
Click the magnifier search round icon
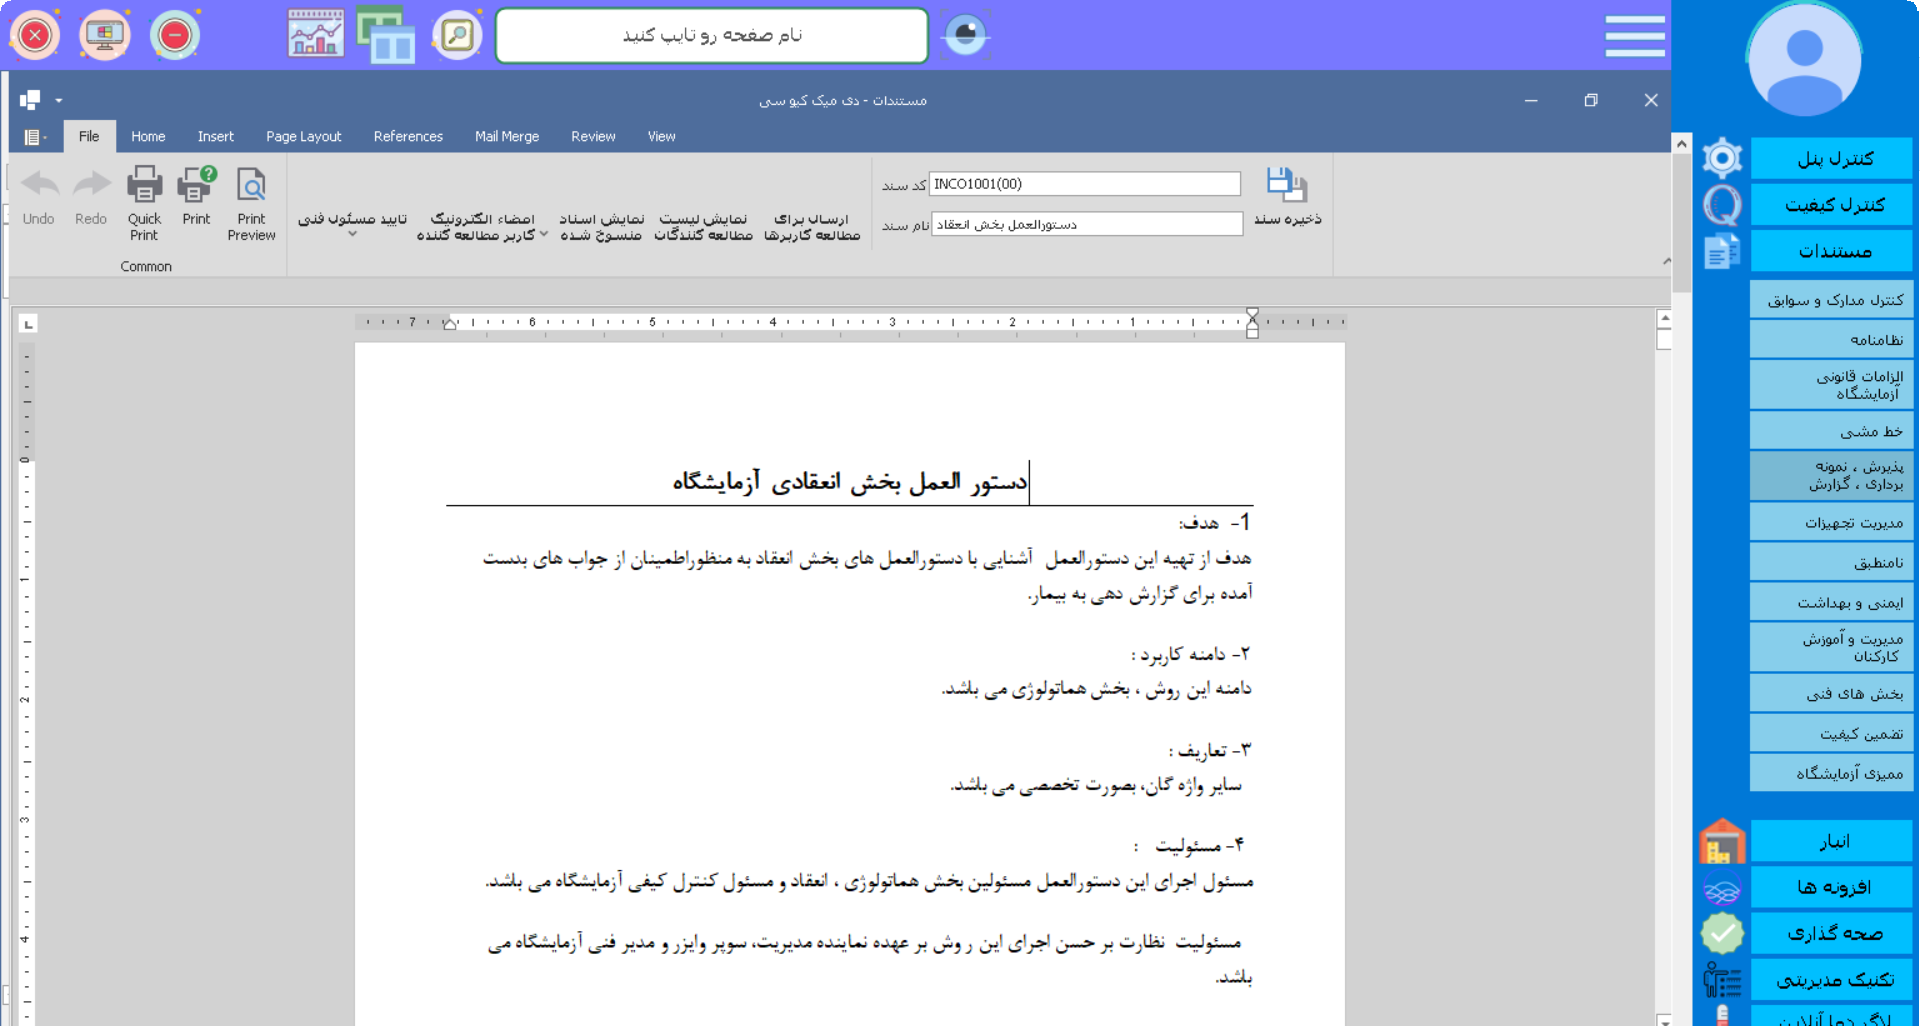[457, 35]
